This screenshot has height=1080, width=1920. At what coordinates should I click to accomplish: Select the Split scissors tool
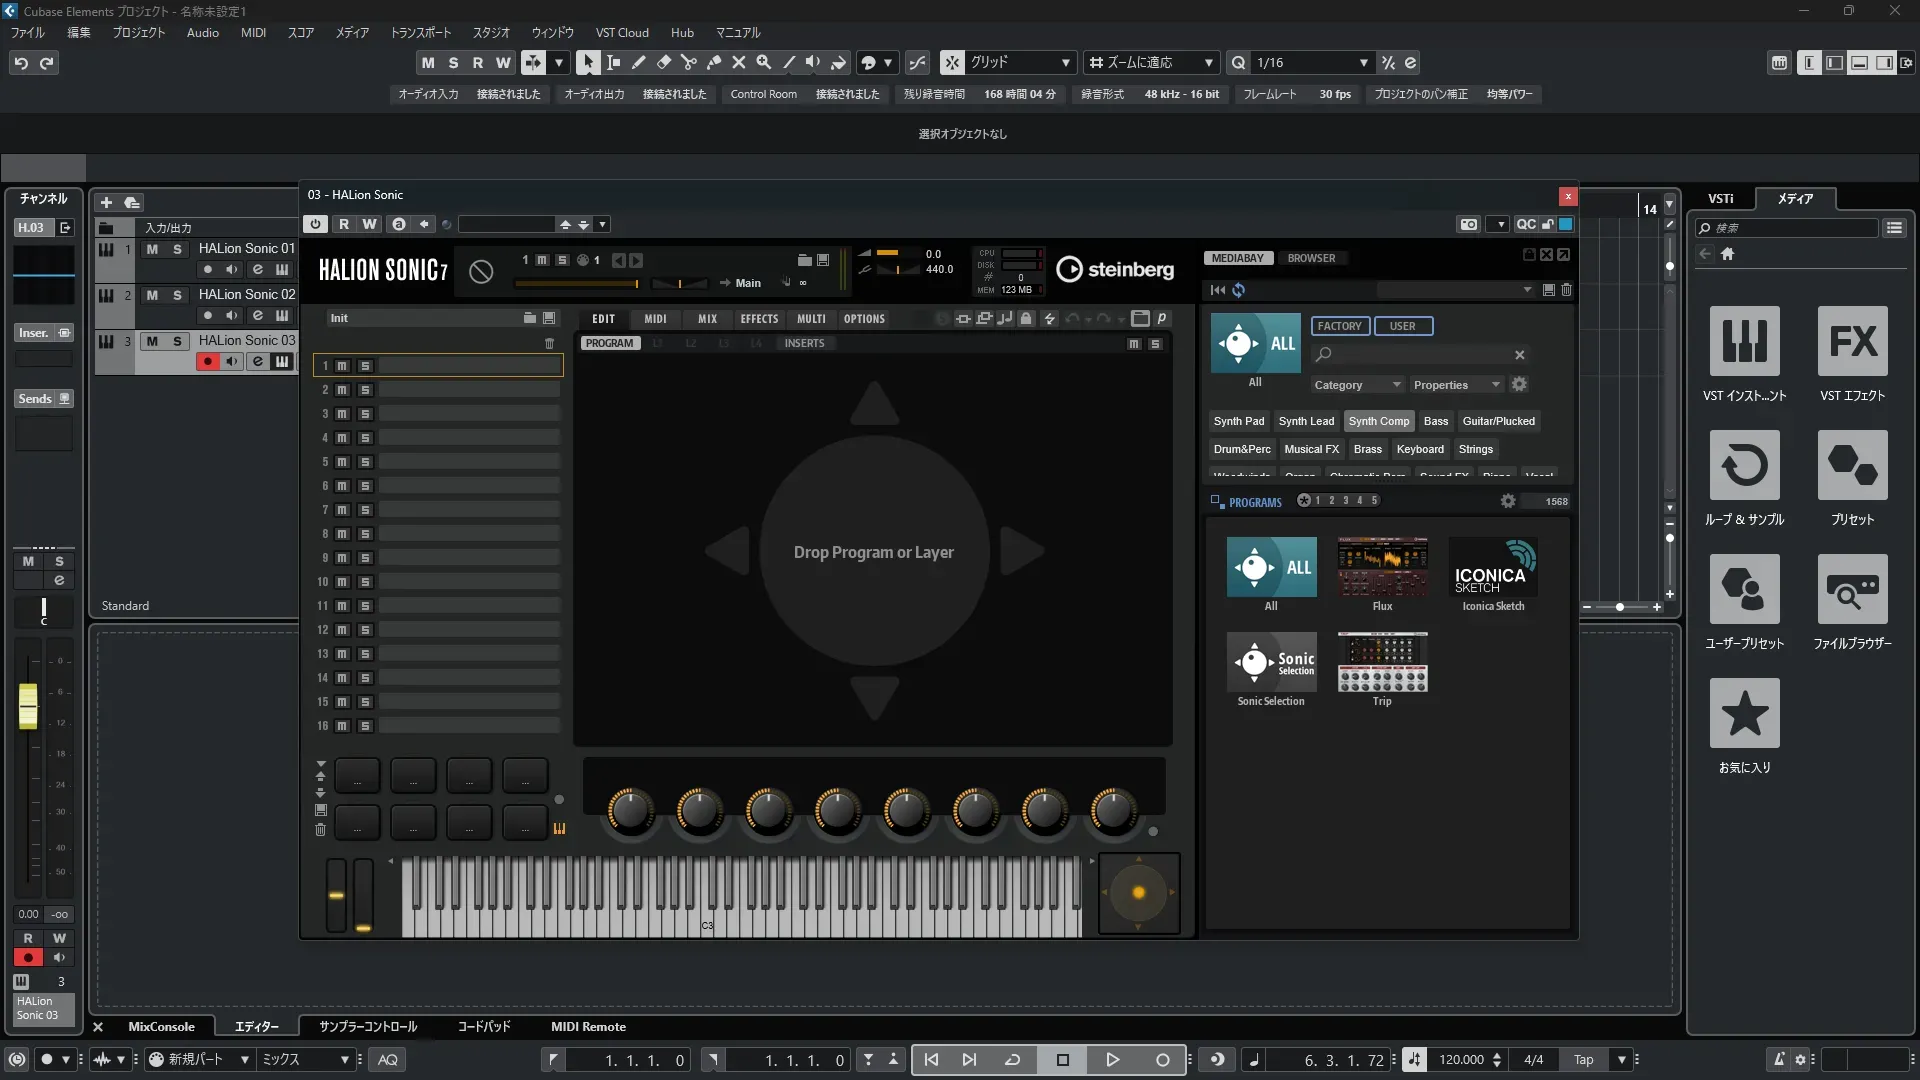(688, 62)
